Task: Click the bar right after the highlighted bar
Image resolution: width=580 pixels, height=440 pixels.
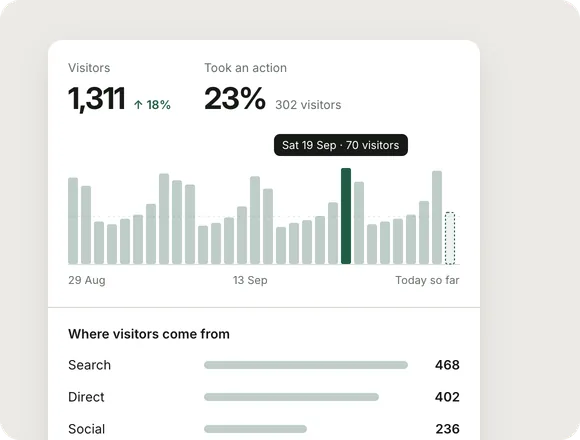Action: [x=359, y=223]
